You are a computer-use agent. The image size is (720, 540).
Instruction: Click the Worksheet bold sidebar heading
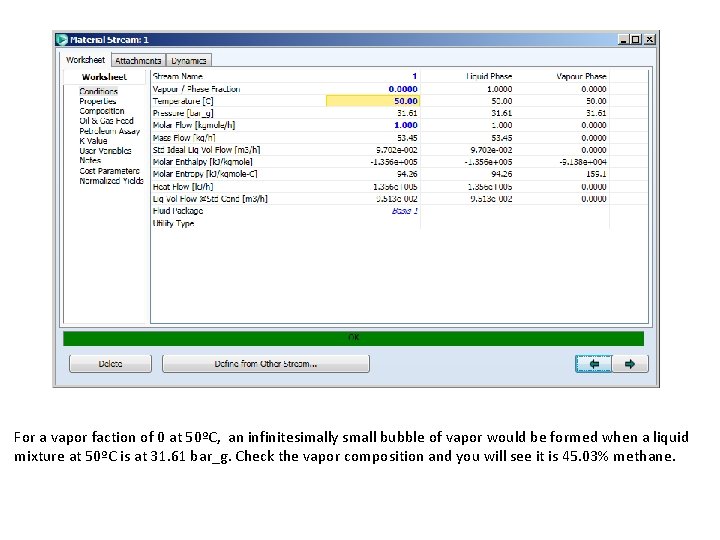pos(104,77)
